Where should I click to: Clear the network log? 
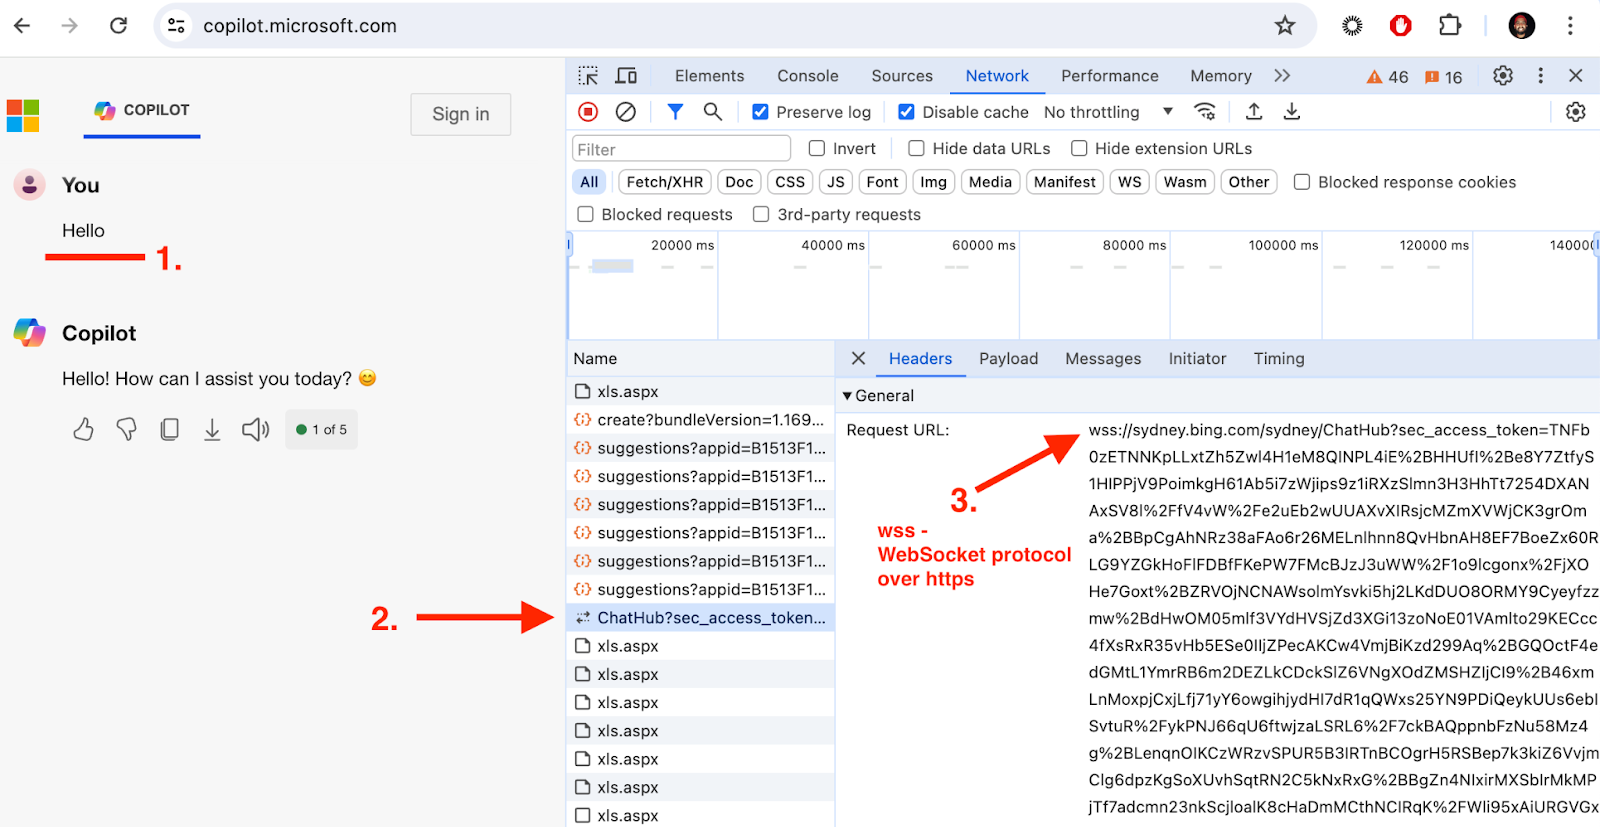coord(626,112)
